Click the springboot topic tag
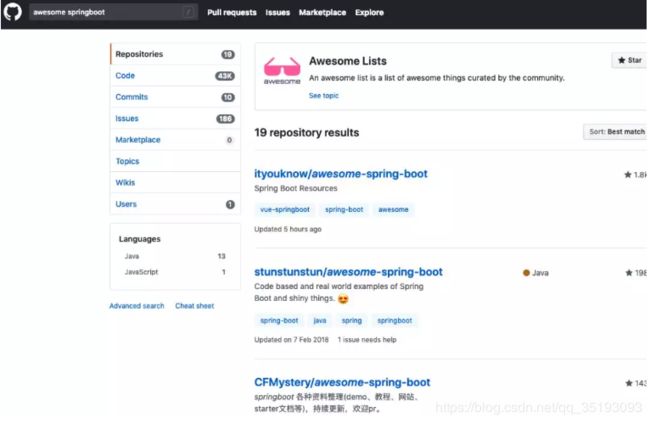The height and width of the screenshot is (423, 650). tap(395, 321)
